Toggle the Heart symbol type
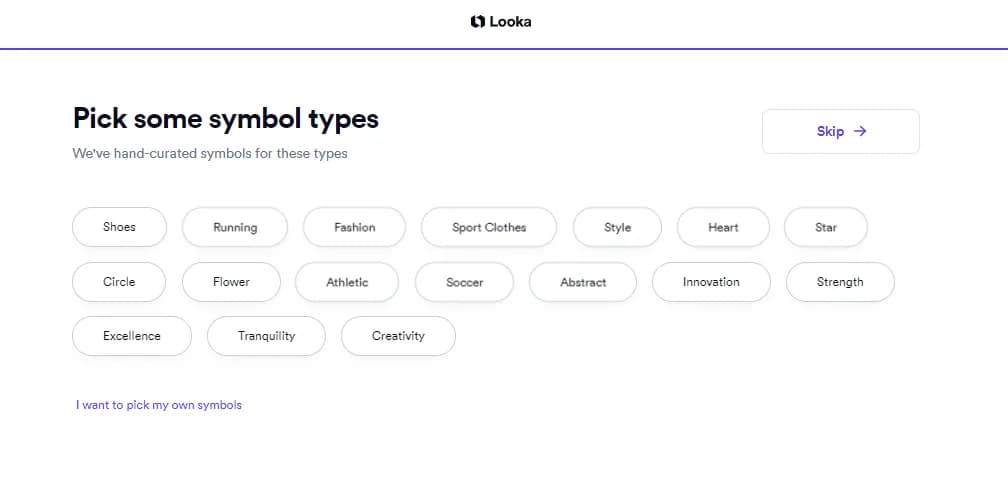The height and width of the screenshot is (478, 1008). (723, 227)
